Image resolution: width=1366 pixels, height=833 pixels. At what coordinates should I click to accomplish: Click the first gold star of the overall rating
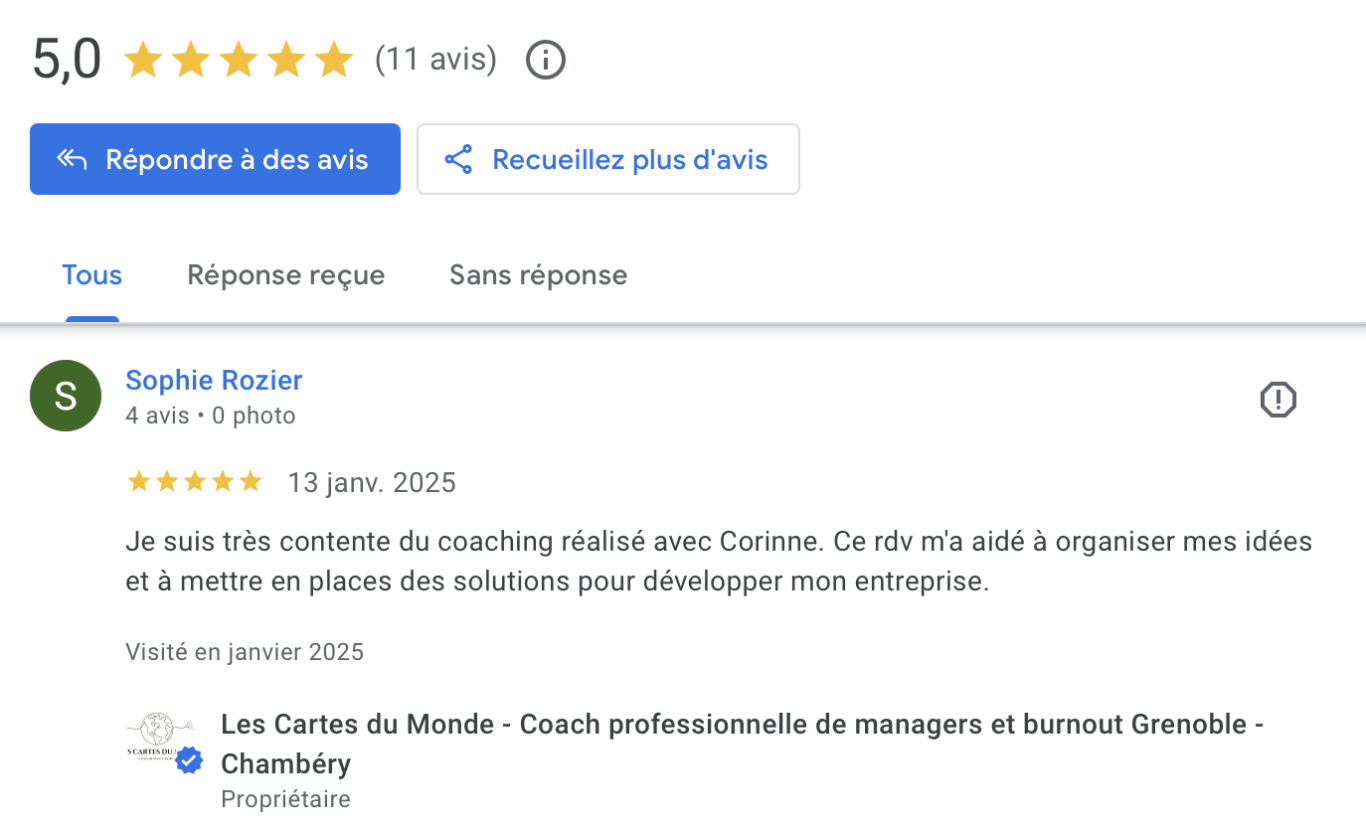tap(144, 59)
